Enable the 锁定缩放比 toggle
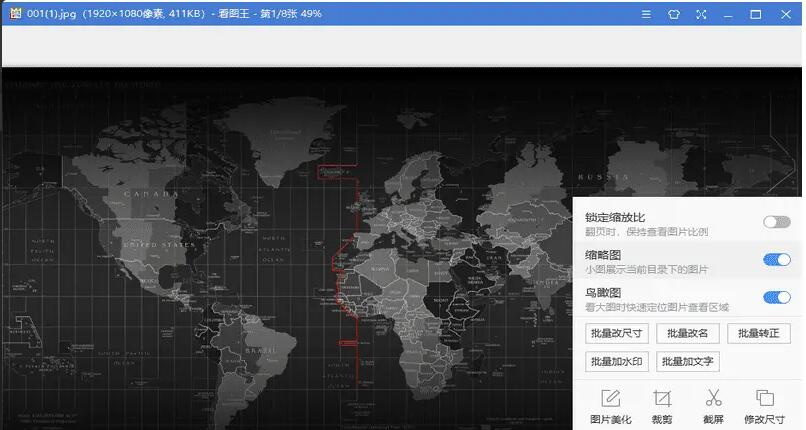806x430 pixels. (x=776, y=222)
